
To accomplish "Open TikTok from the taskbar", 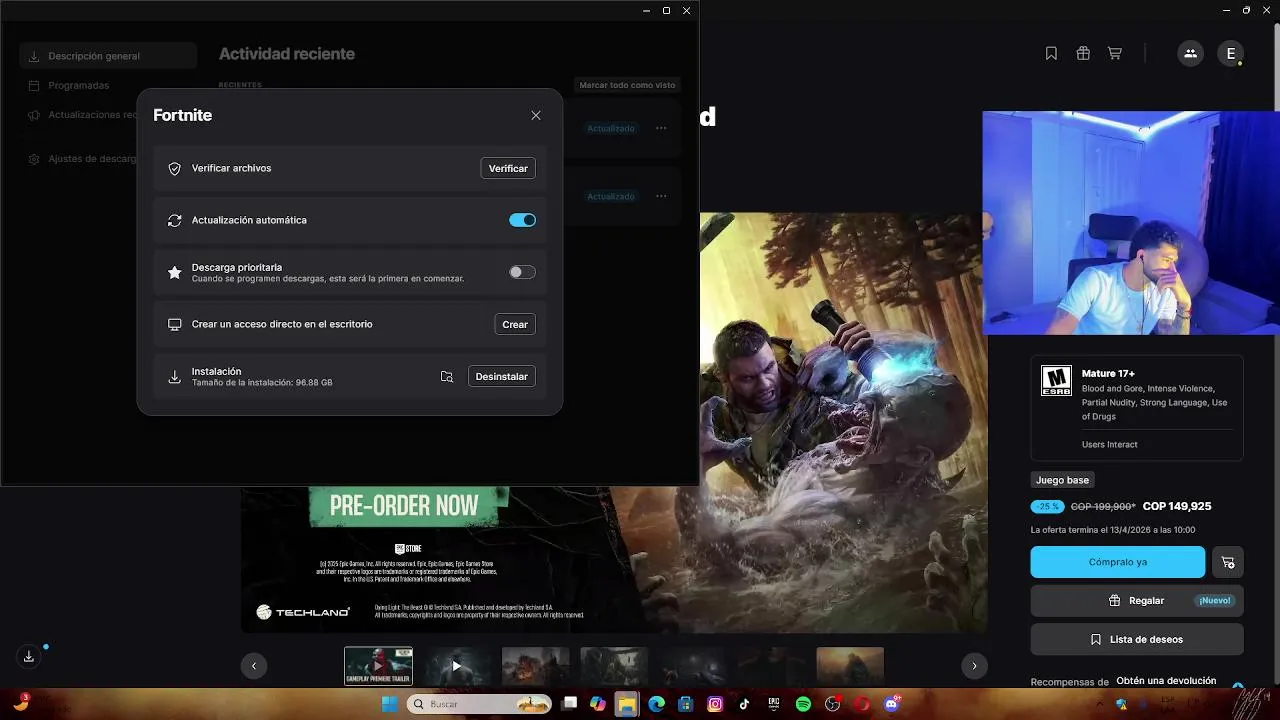I will pos(744,704).
